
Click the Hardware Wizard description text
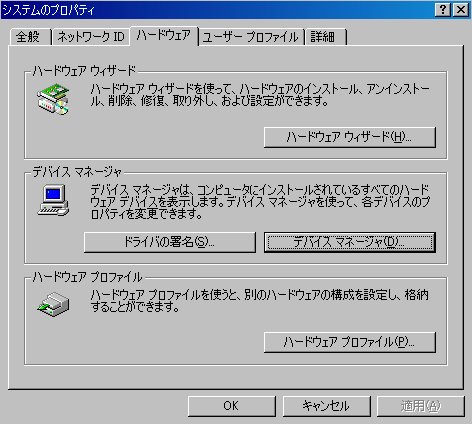click(260, 95)
